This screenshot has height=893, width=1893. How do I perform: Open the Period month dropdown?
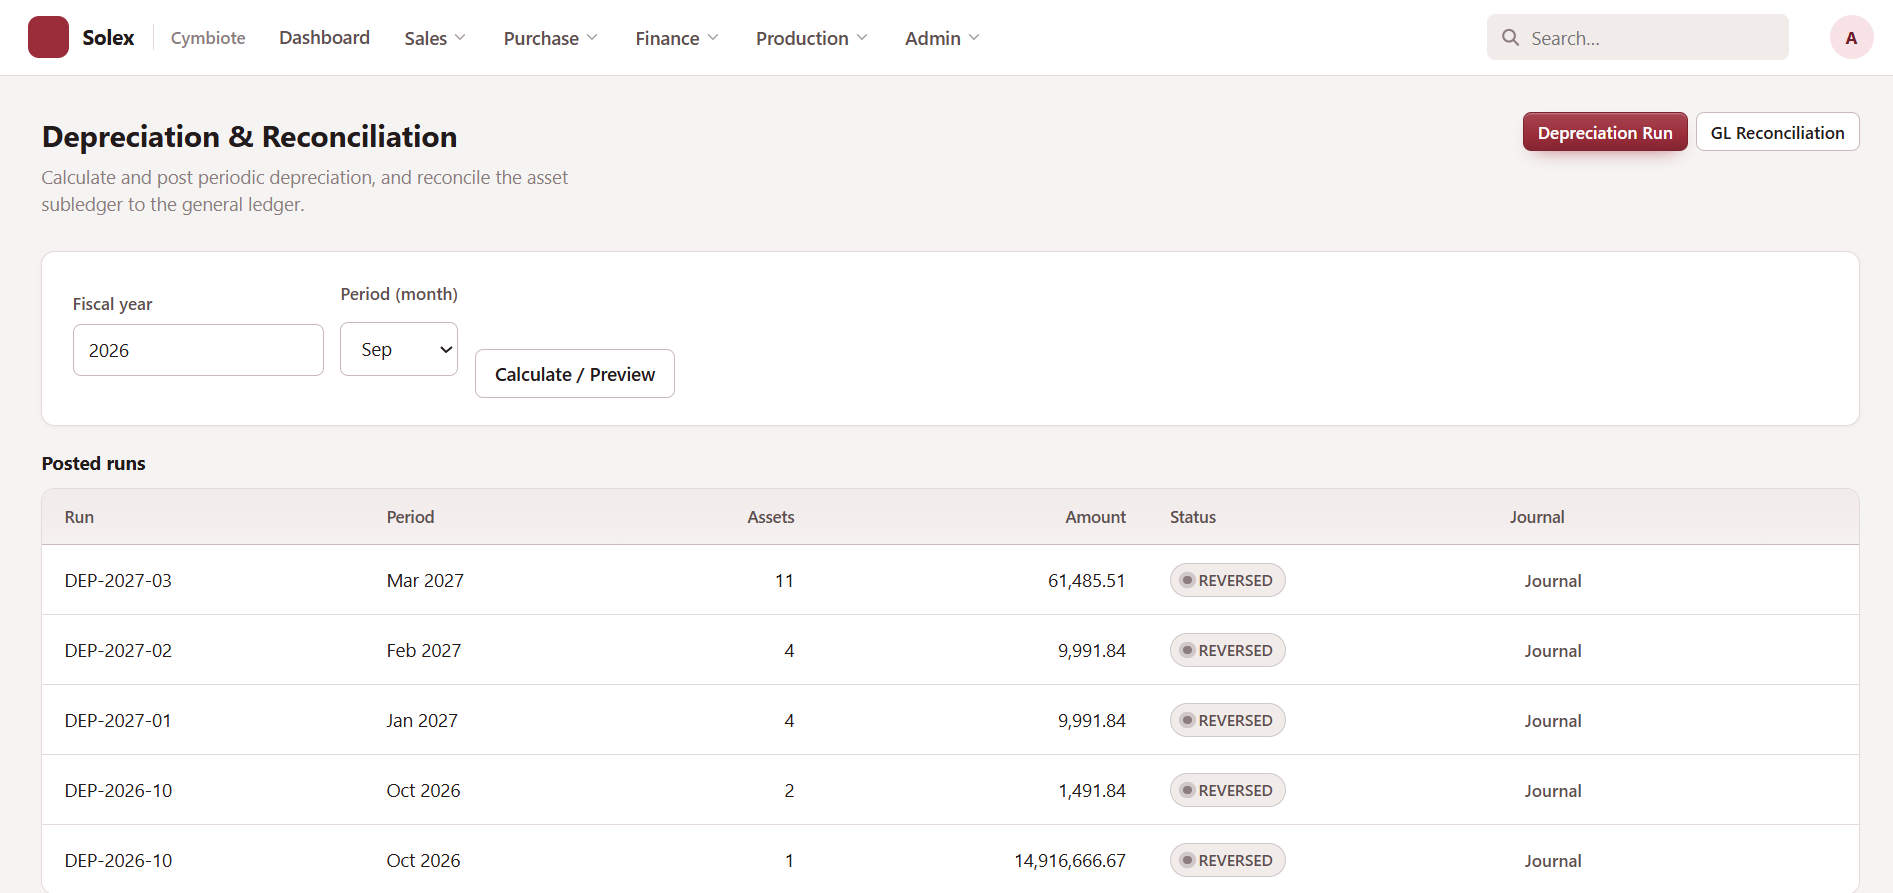point(399,349)
